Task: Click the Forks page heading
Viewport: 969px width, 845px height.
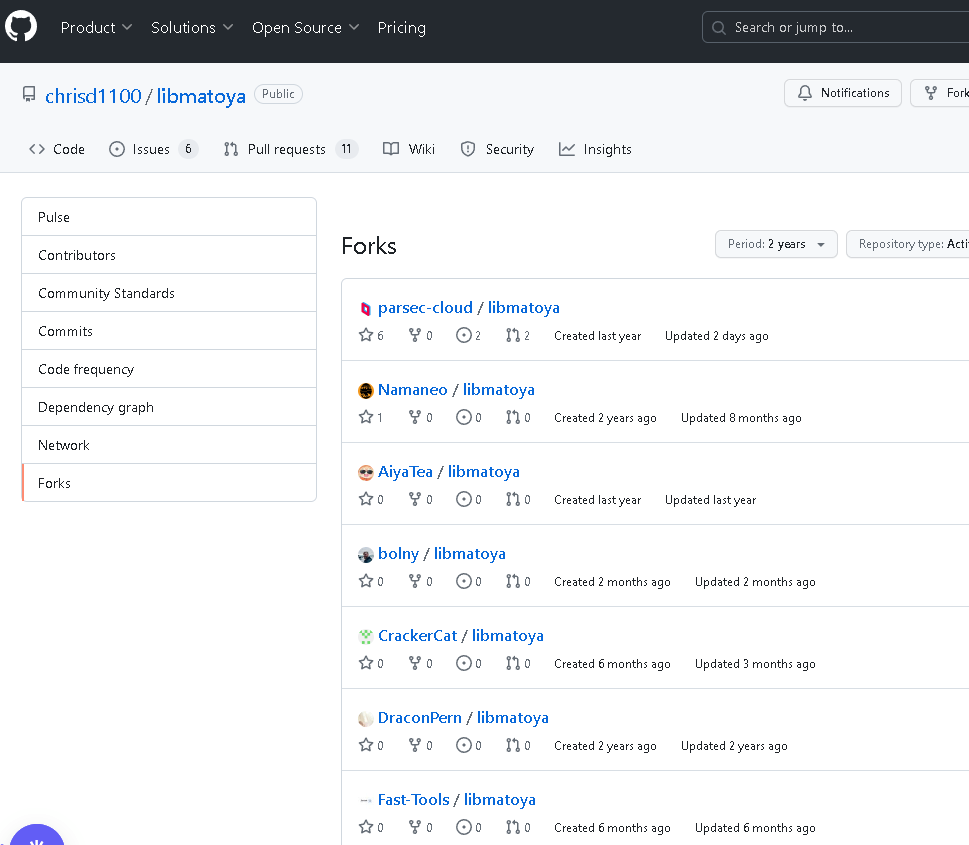Action: point(369,245)
